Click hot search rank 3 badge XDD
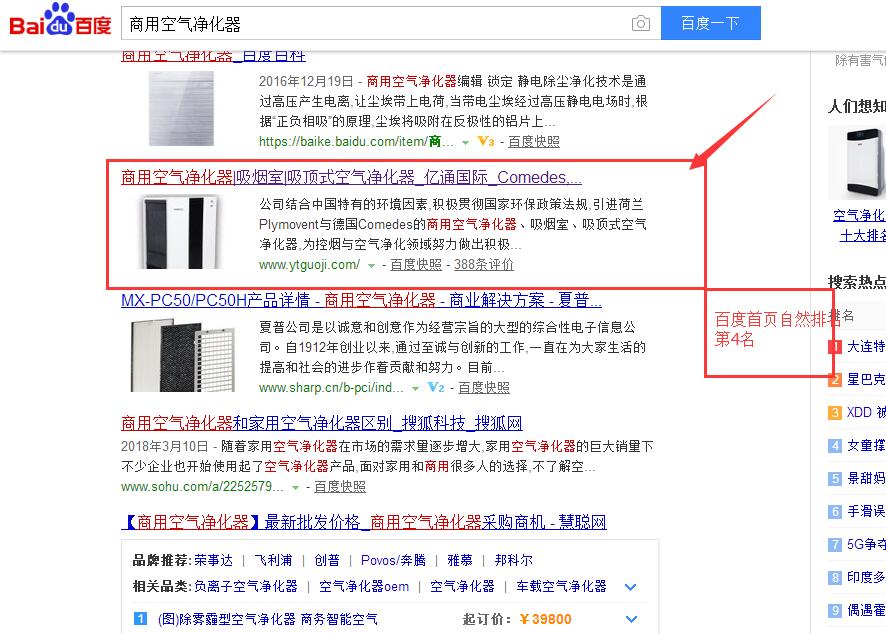The width and height of the screenshot is (886, 634). point(835,413)
